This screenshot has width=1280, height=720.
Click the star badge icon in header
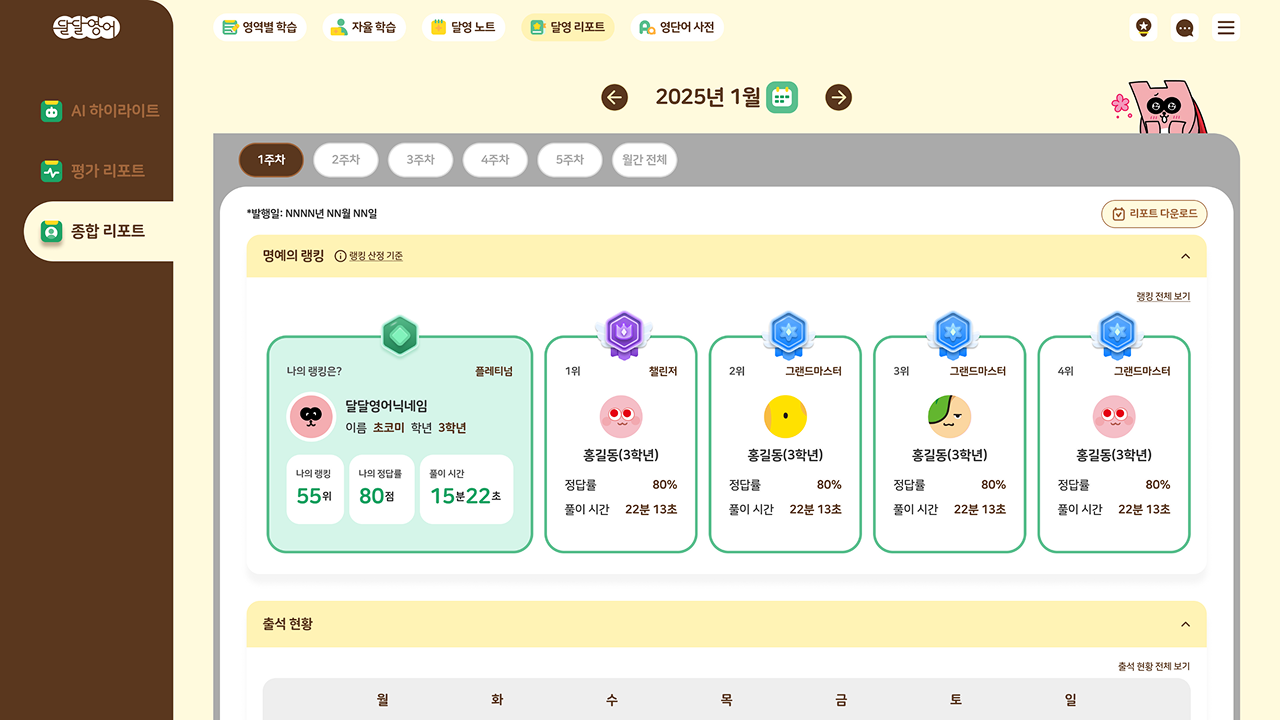point(1143,28)
